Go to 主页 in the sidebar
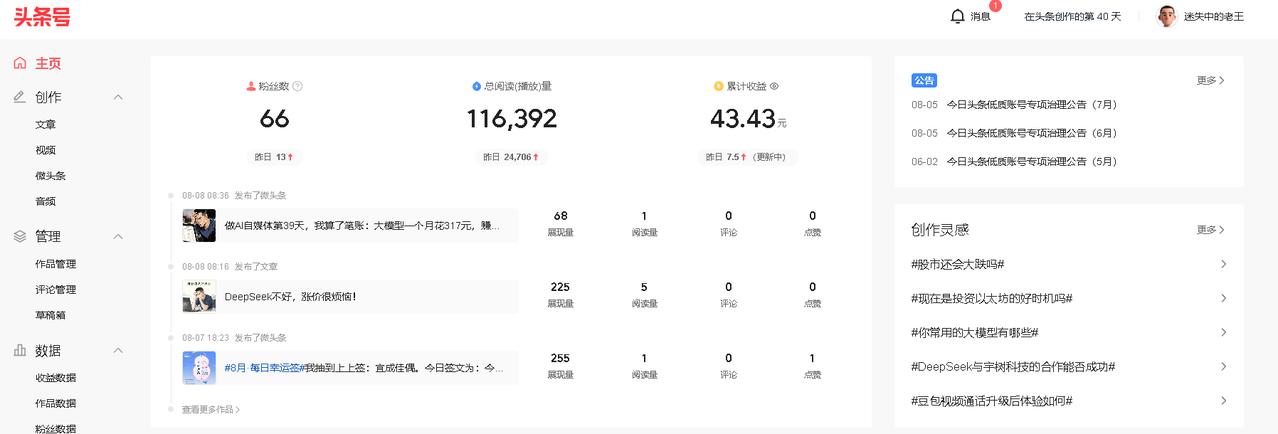The image size is (1278, 434). 48,63
